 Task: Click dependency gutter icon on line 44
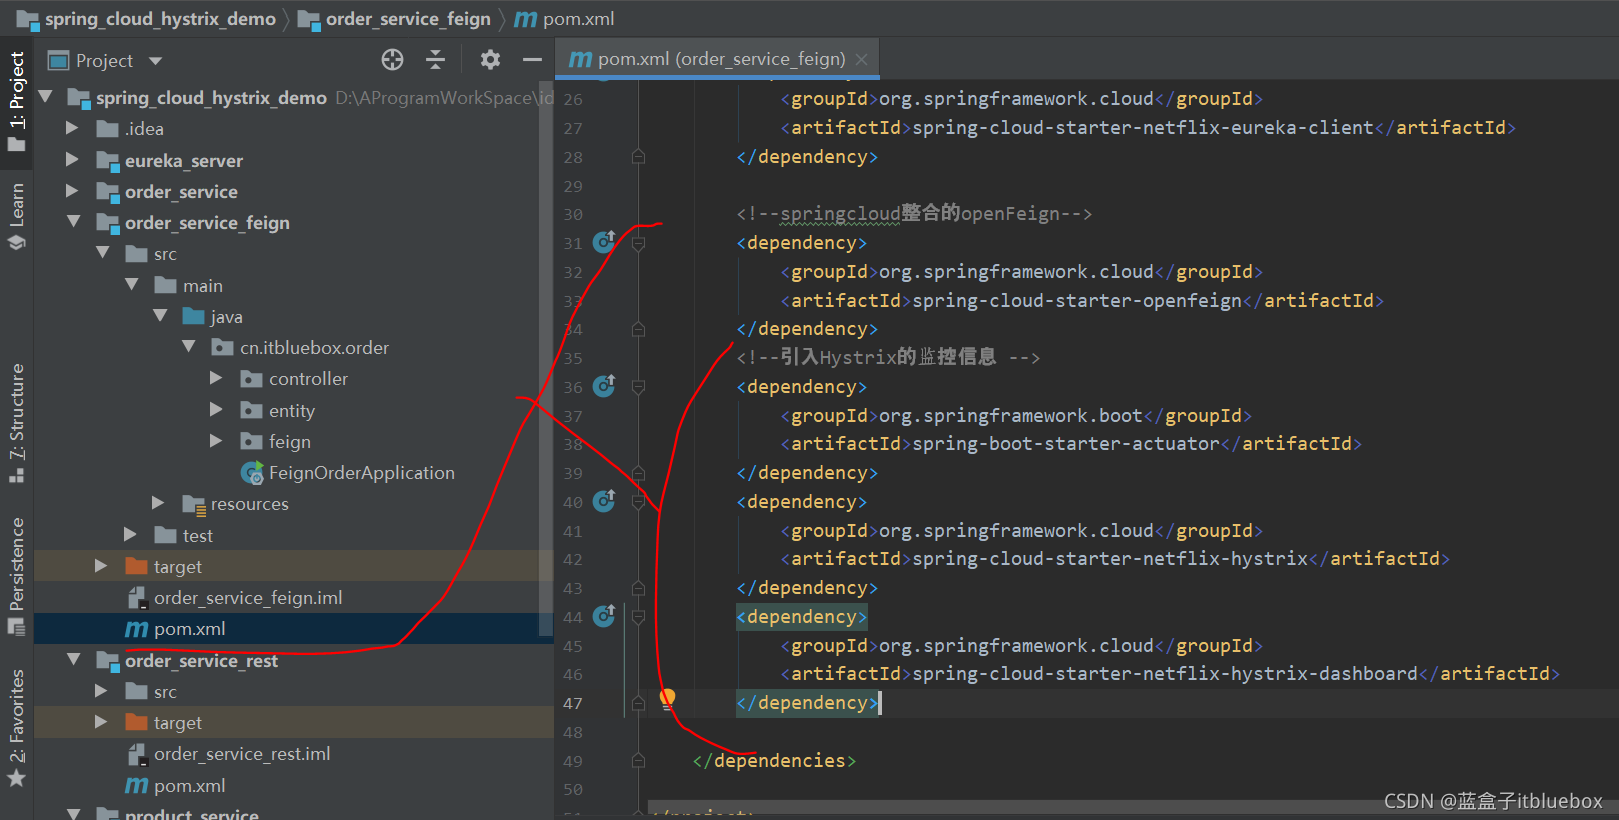(x=604, y=616)
